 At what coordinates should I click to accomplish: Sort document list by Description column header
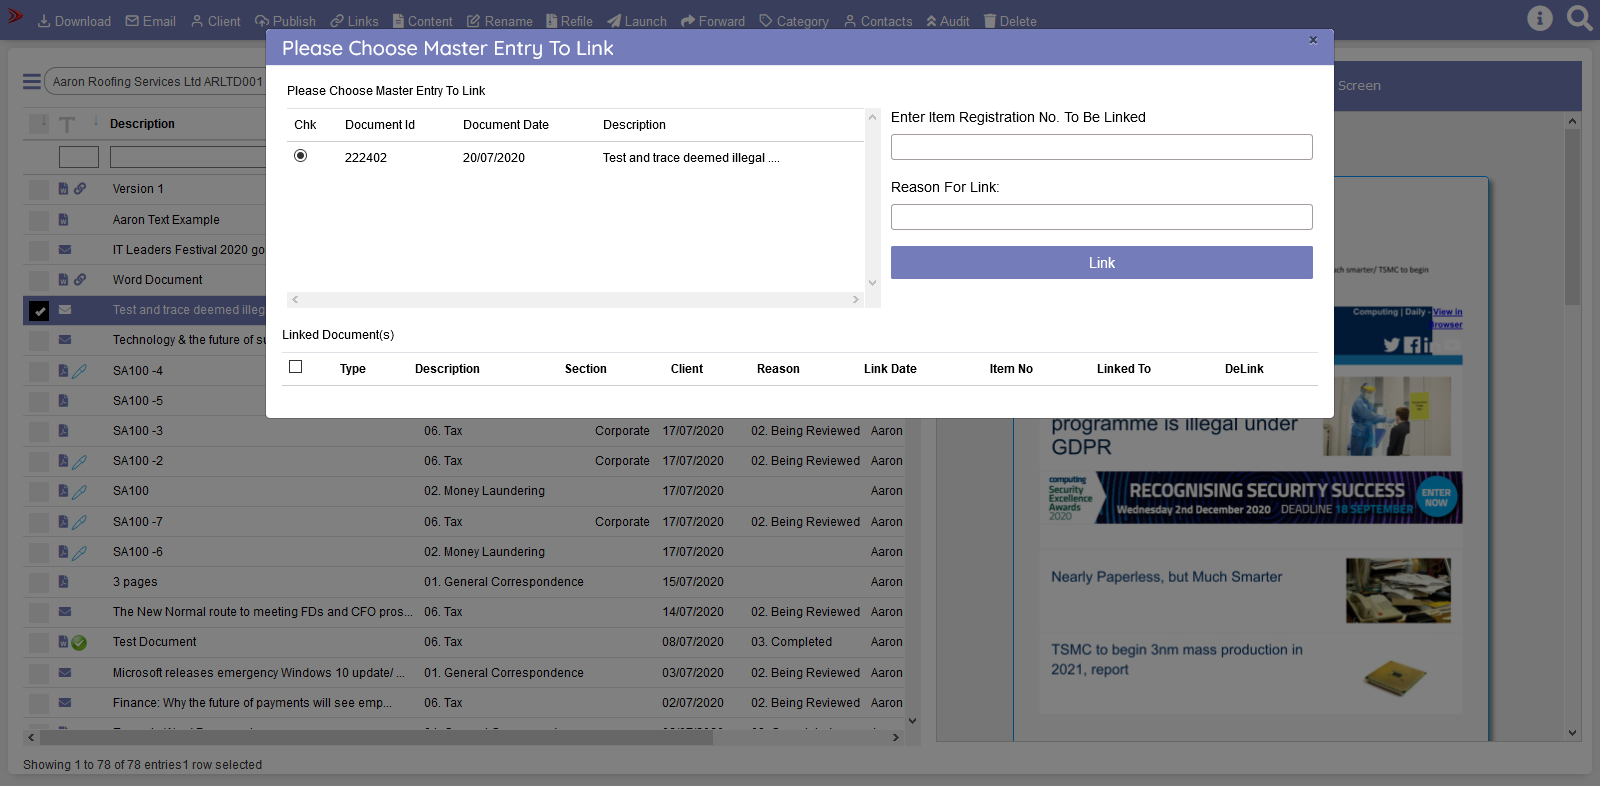(142, 124)
